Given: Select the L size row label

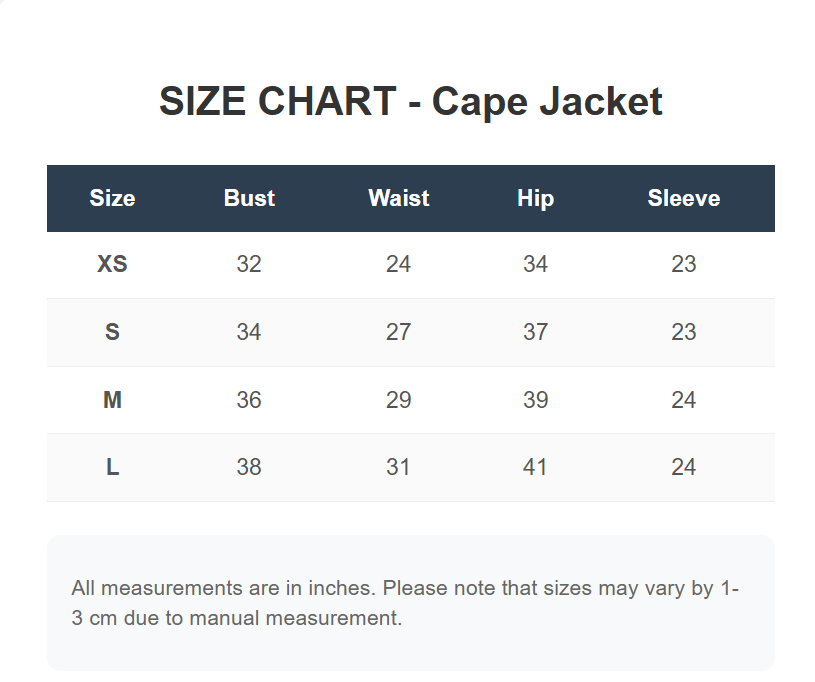Looking at the screenshot, I should point(112,467).
